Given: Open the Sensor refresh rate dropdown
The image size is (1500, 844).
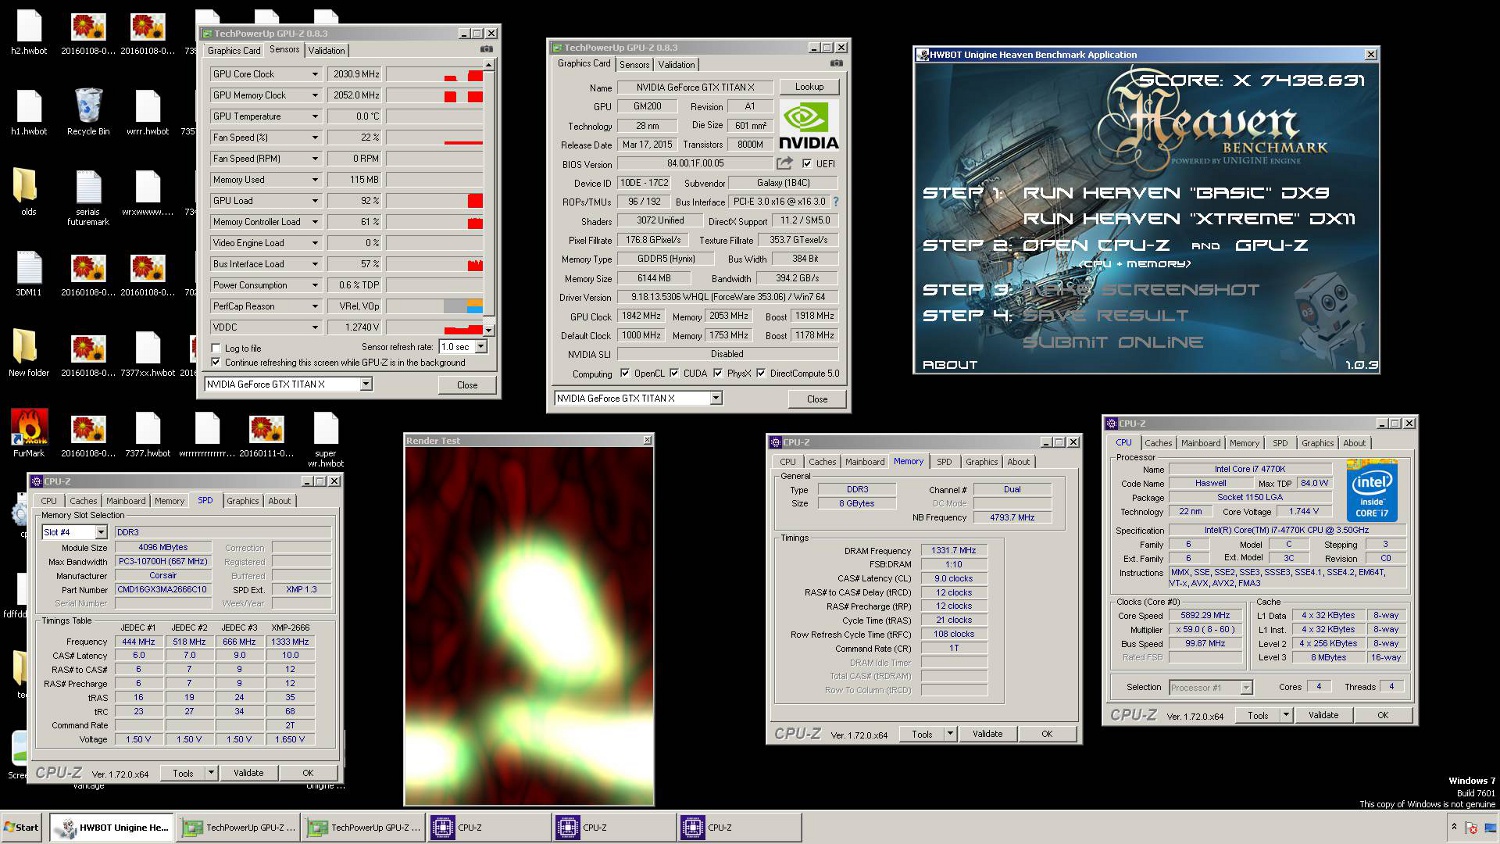Looking at the screenshot, I should 480,347.
